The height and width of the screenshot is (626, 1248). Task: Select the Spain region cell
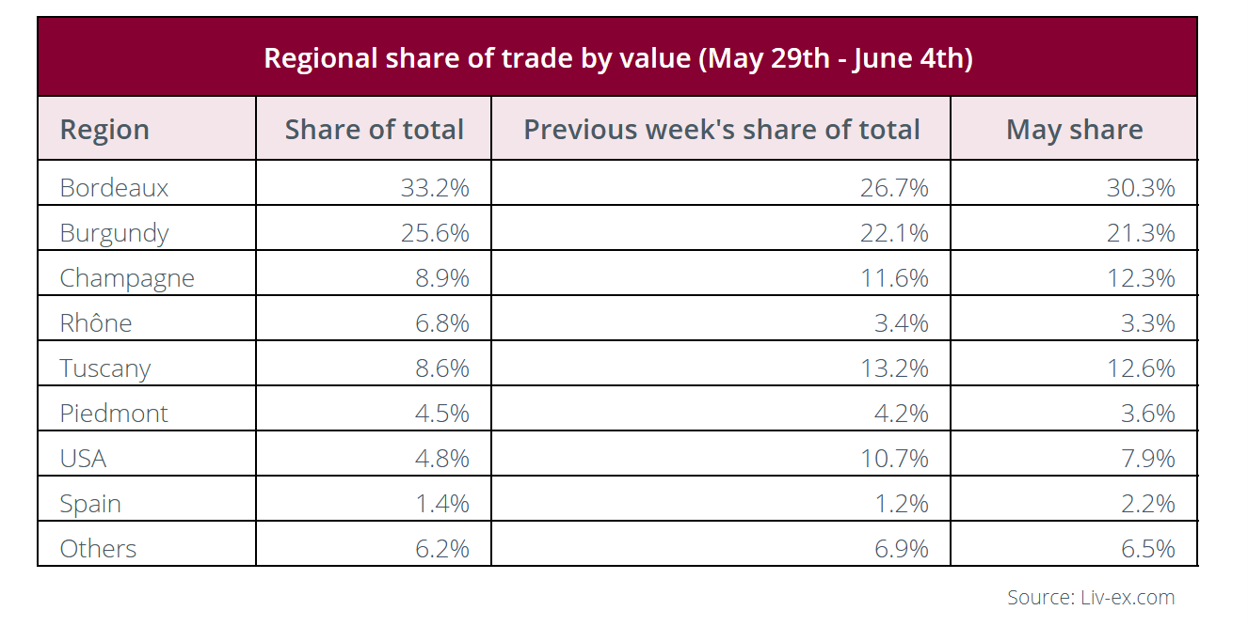point(90,504)
